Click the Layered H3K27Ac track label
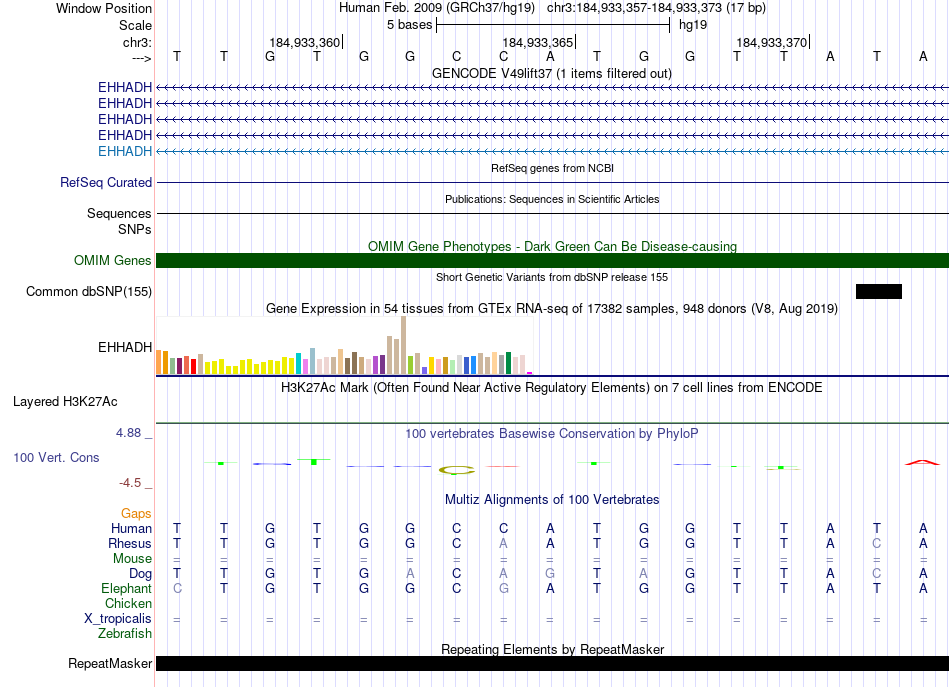The height and width of the screenshot is (687, 950). (x=65, y=402)
